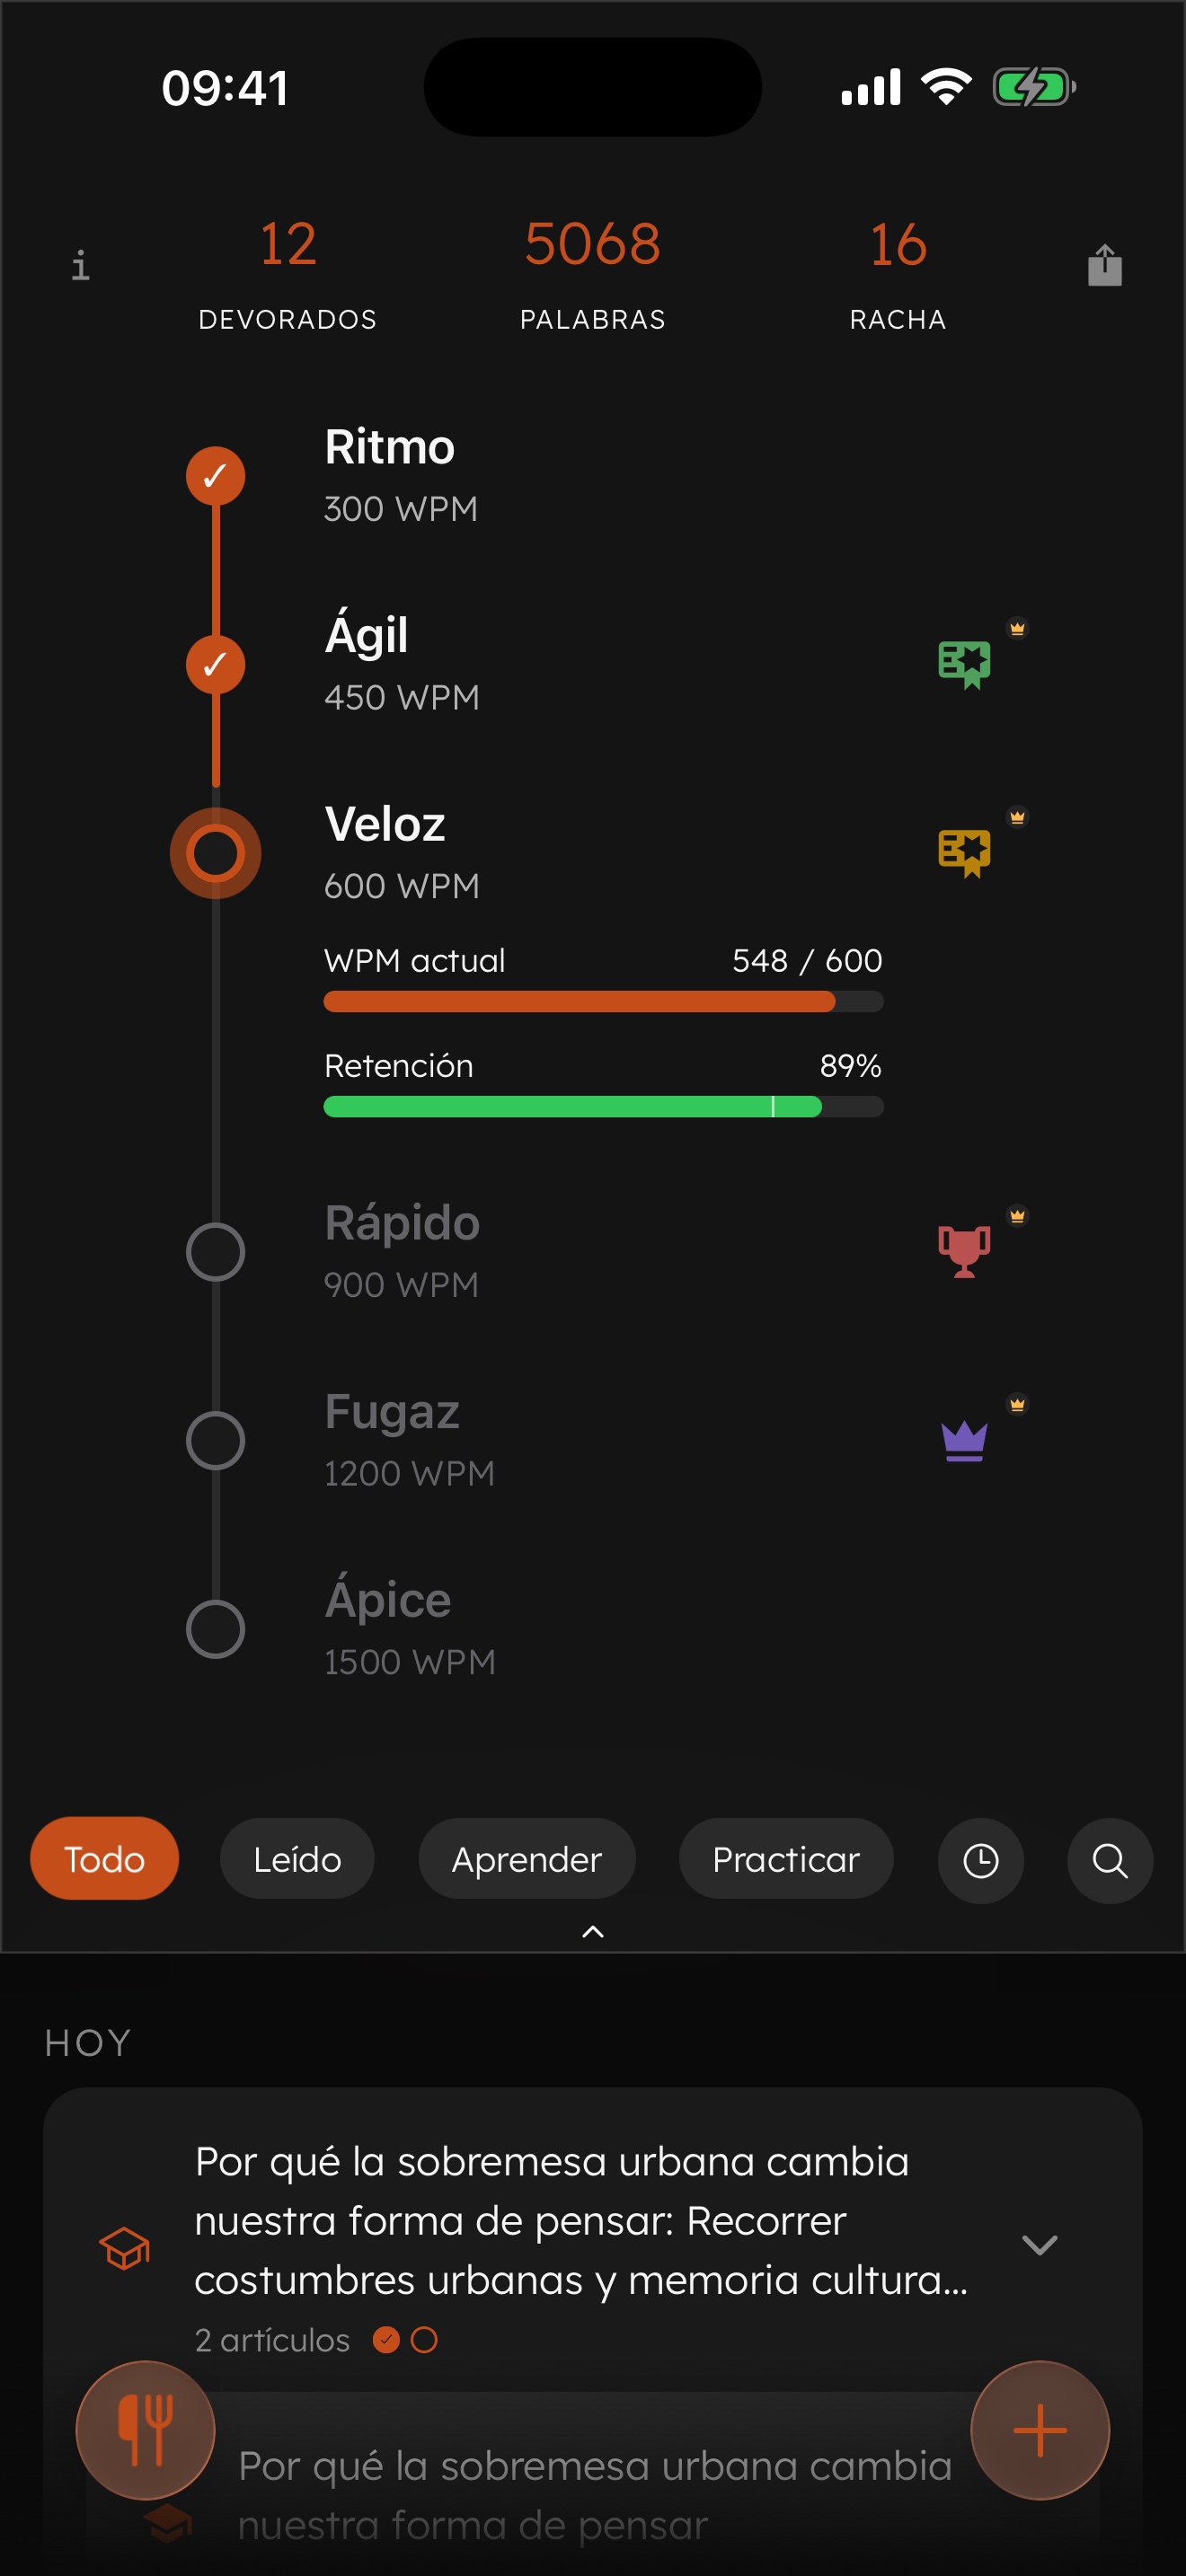Image resolution: width=1186 pixels, height=2576 pixels.
Task: Tap the fork and knife floating button
Action: pos(146,2430)
